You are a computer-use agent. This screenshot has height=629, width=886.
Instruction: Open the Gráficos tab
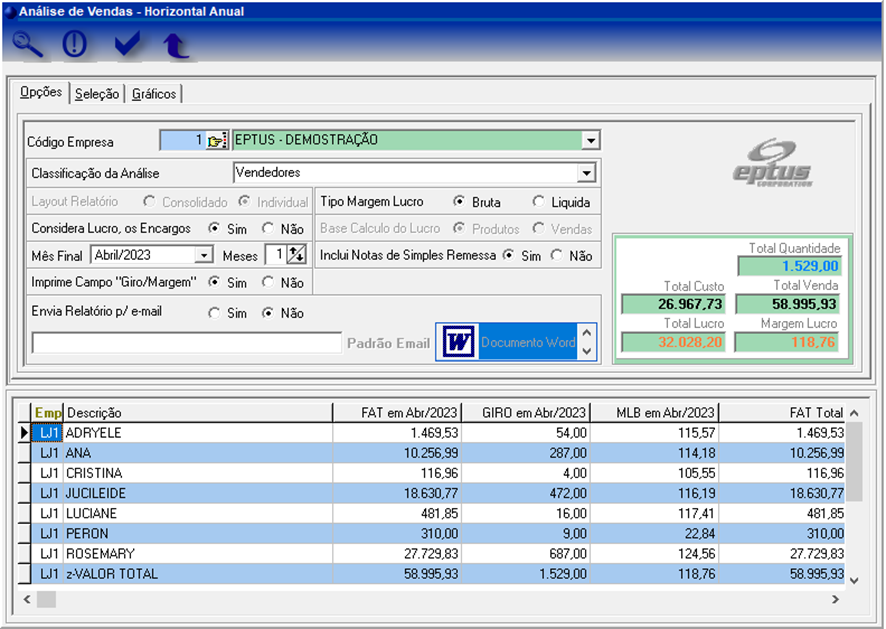pos(154,94)
